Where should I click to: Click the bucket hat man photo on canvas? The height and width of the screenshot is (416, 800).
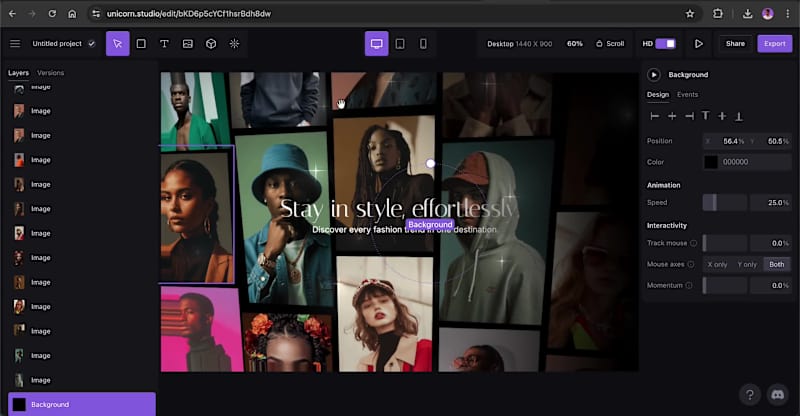coord(283,219)
